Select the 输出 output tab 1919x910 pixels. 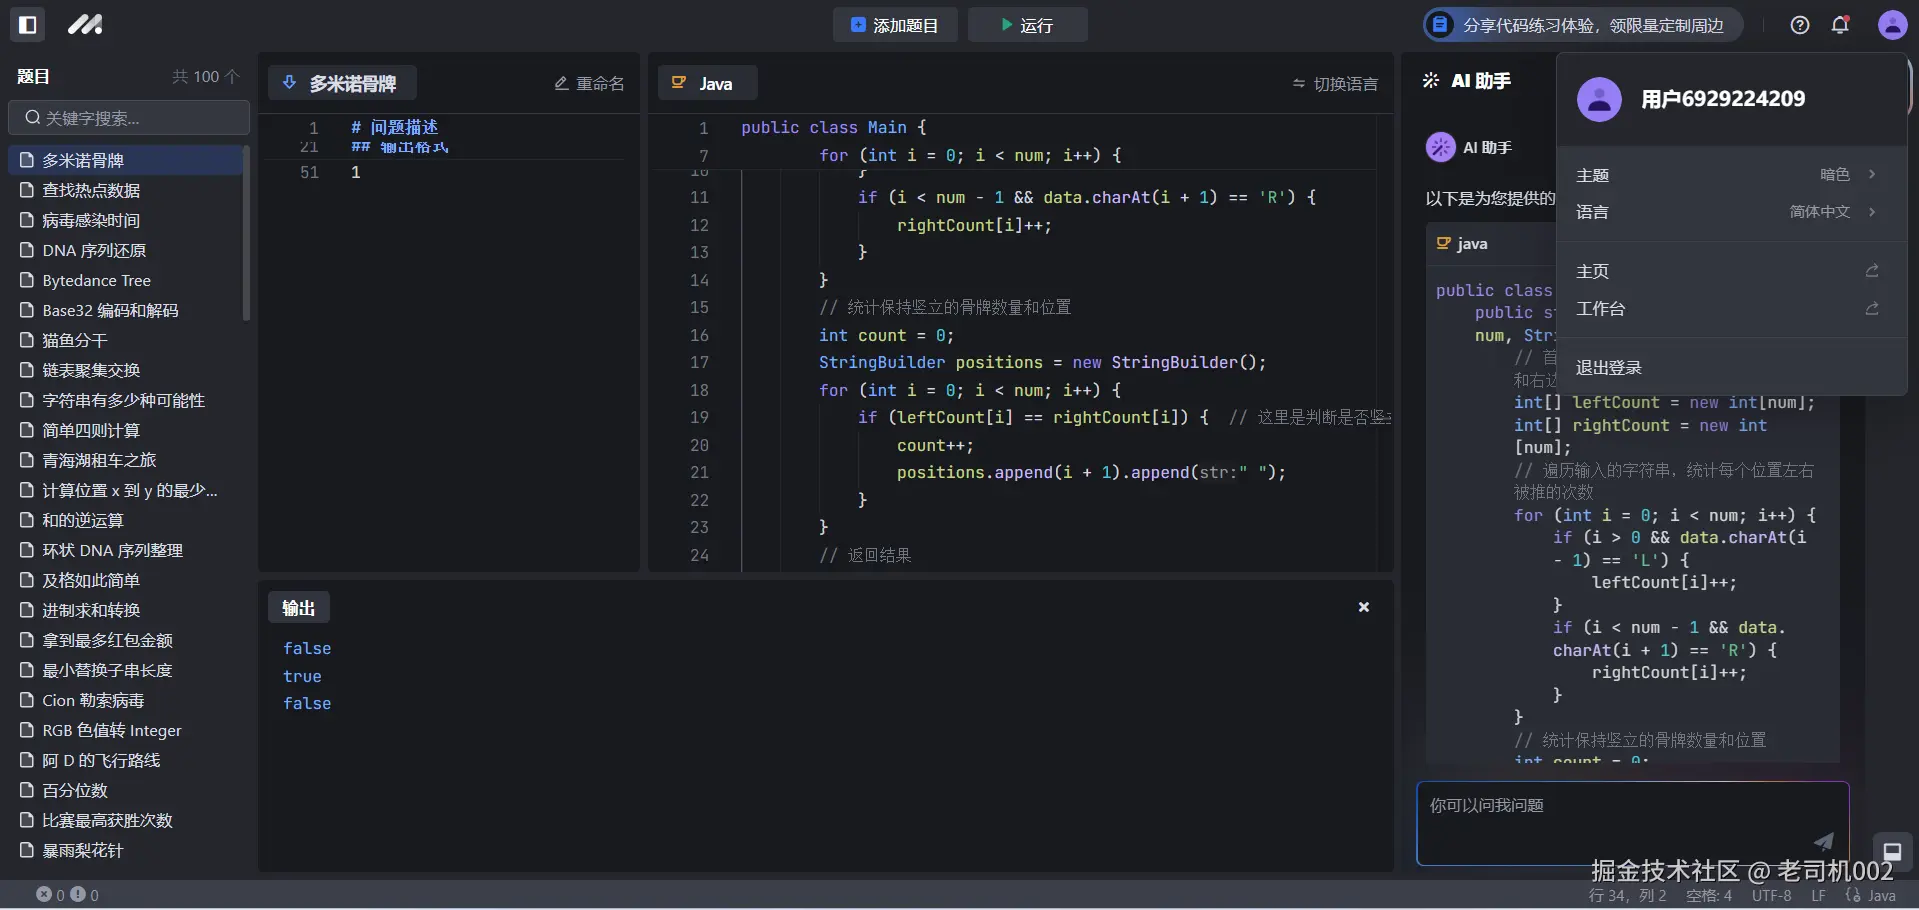coord(298,607)
